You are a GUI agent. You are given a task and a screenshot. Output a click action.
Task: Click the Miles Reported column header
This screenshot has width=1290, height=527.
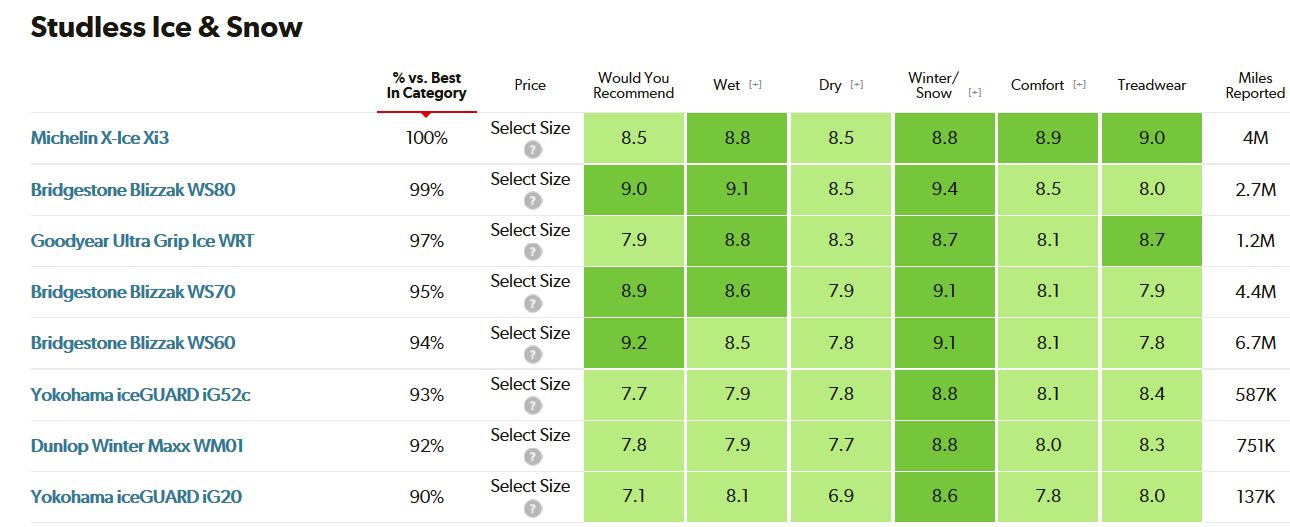[1255, 85]
